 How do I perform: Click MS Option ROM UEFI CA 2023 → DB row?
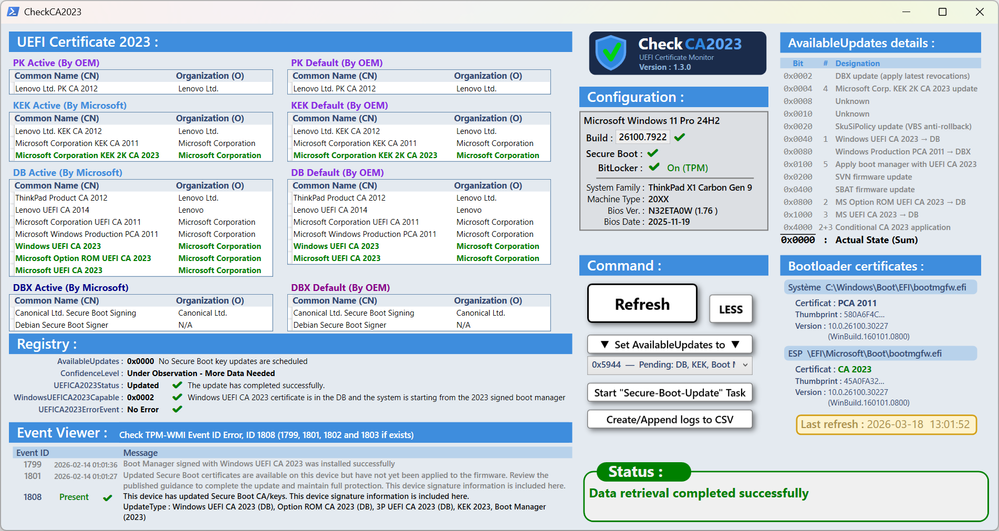point(880,202)
